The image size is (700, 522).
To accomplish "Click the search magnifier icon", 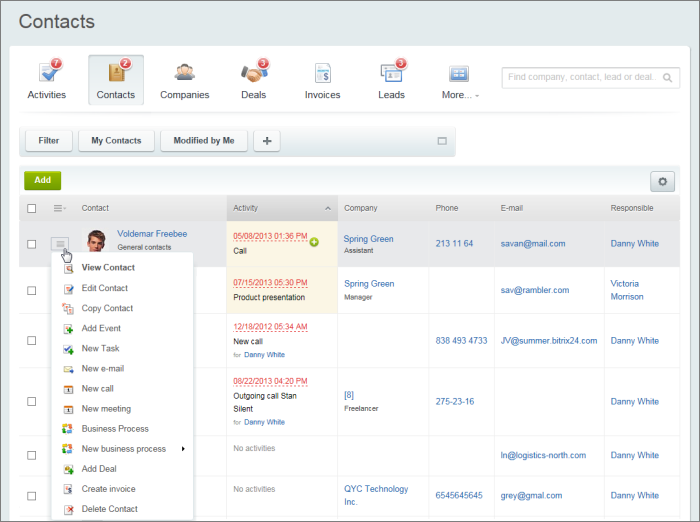I will click(x=669, y=77).
